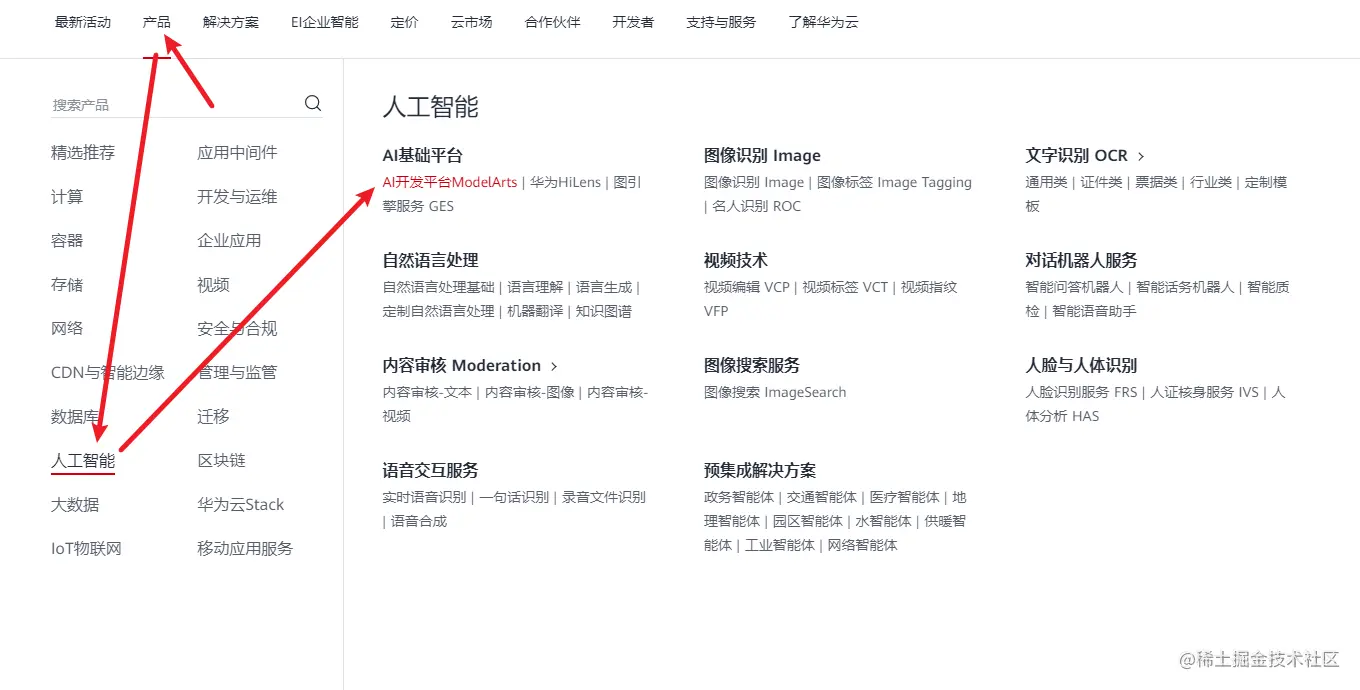Viewport: 1360px width, 690px height.
Task: Go to 定价 in top navigation
Action: pyautogui.click(x=405, y=22)
